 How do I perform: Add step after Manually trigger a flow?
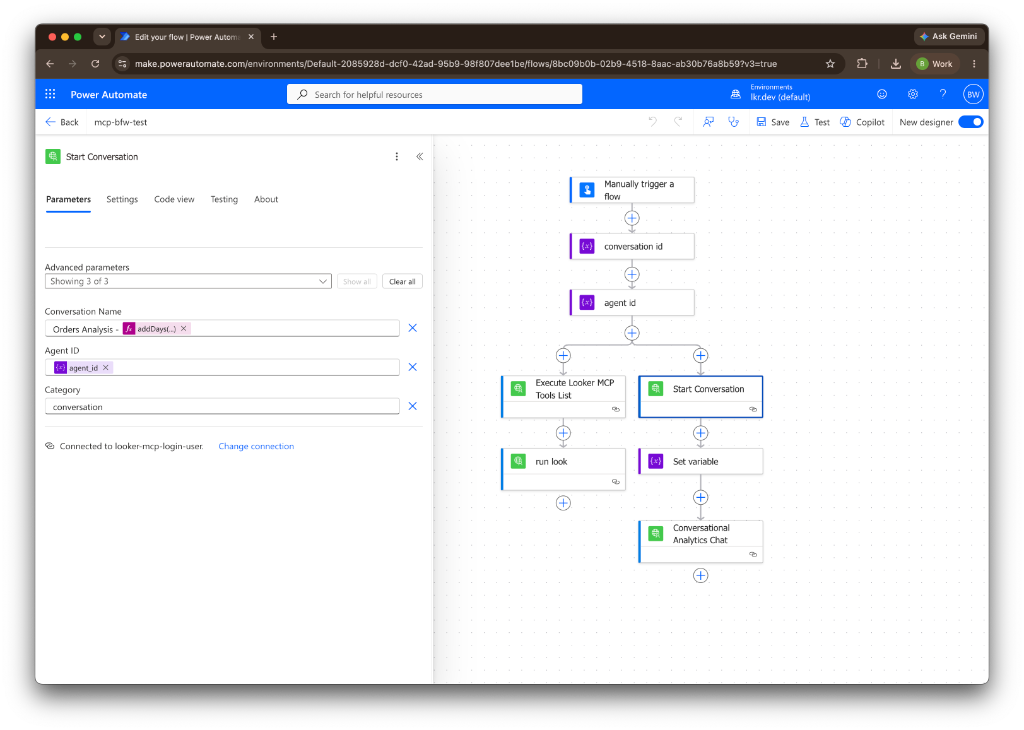pos(632,218)
